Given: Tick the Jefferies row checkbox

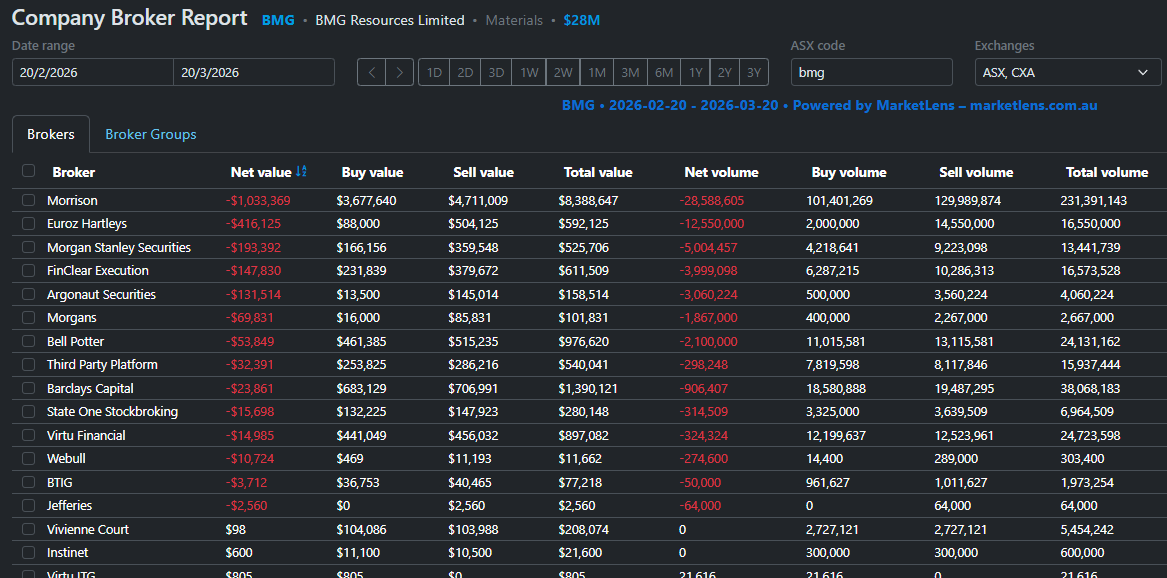Looking at the screenshot, I should (28, 506).
